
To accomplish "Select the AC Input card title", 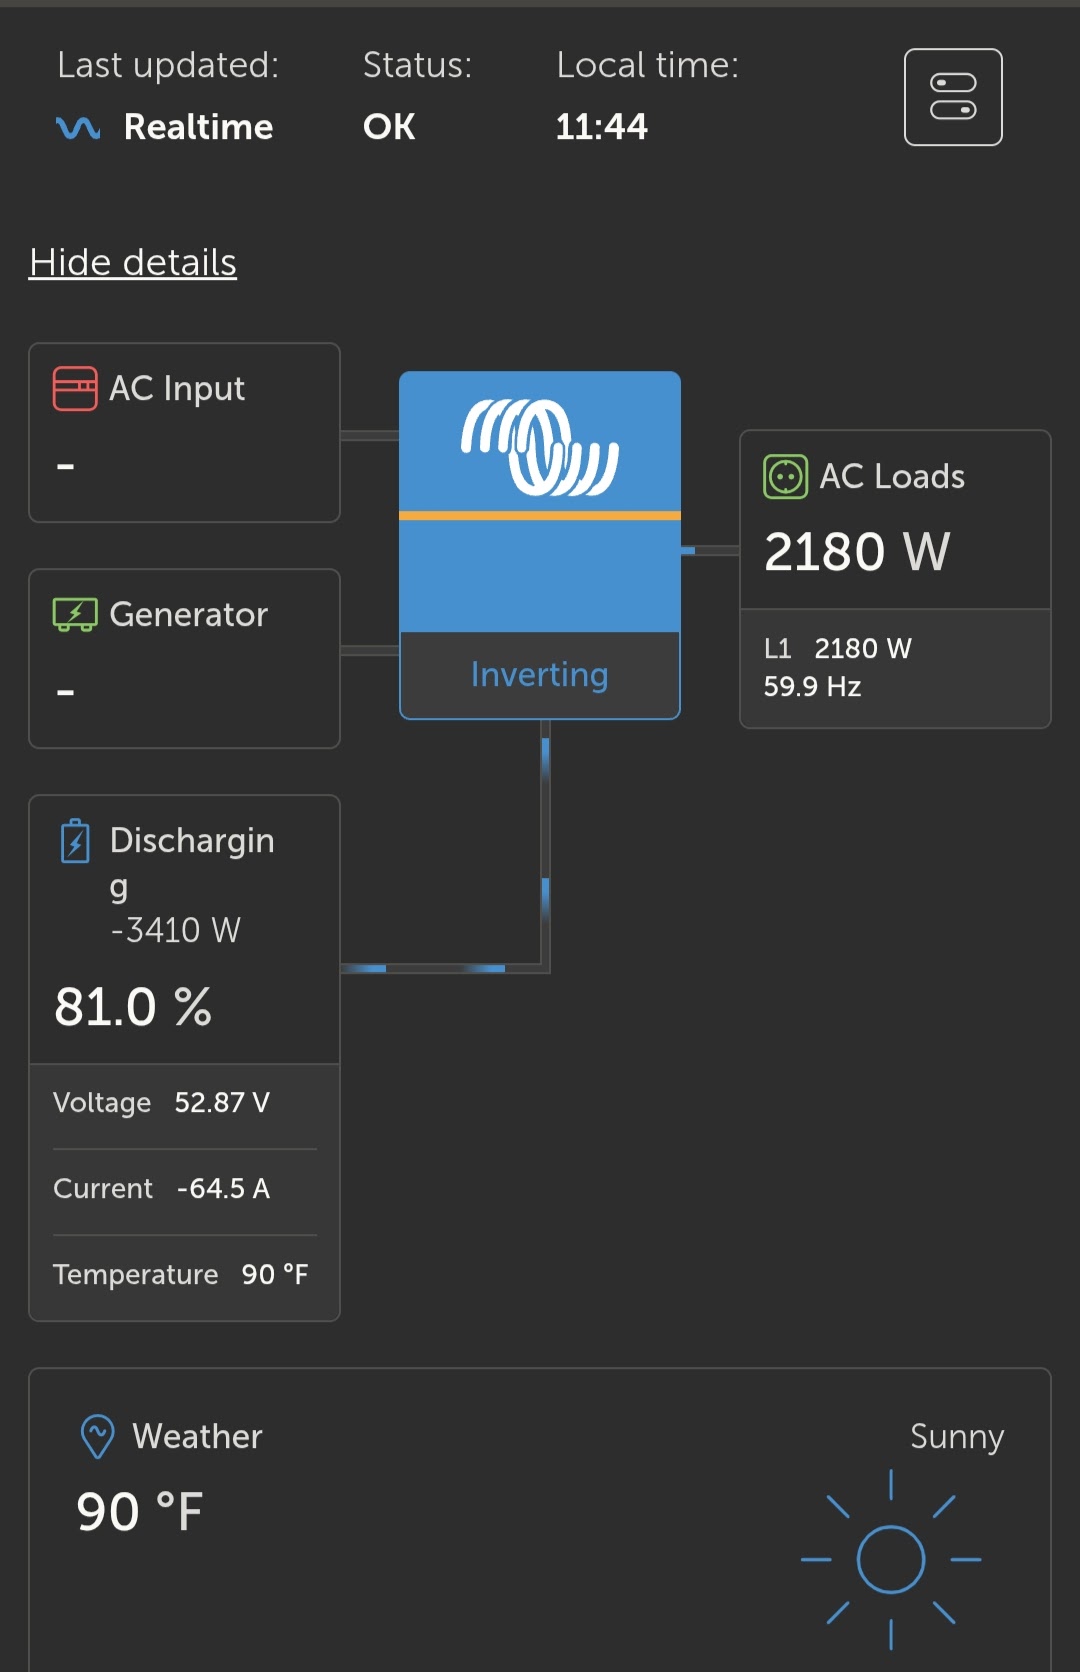I will (177, 388).
